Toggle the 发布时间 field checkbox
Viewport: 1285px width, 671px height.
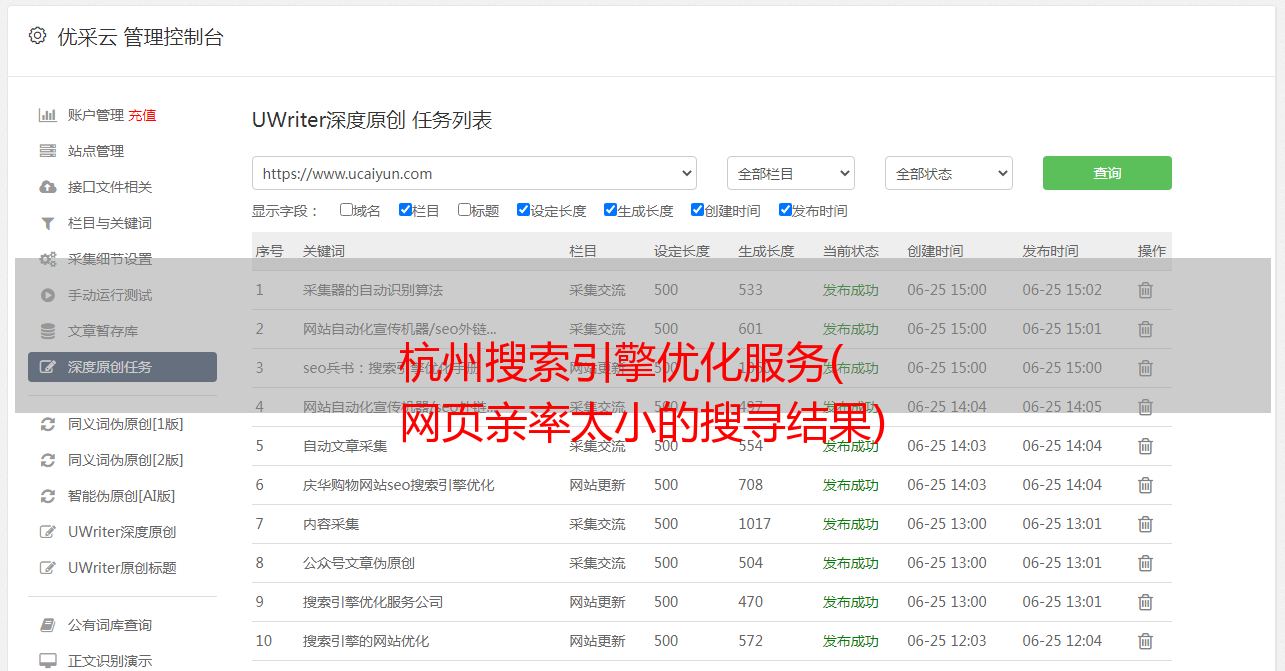(x=784, y=210)
